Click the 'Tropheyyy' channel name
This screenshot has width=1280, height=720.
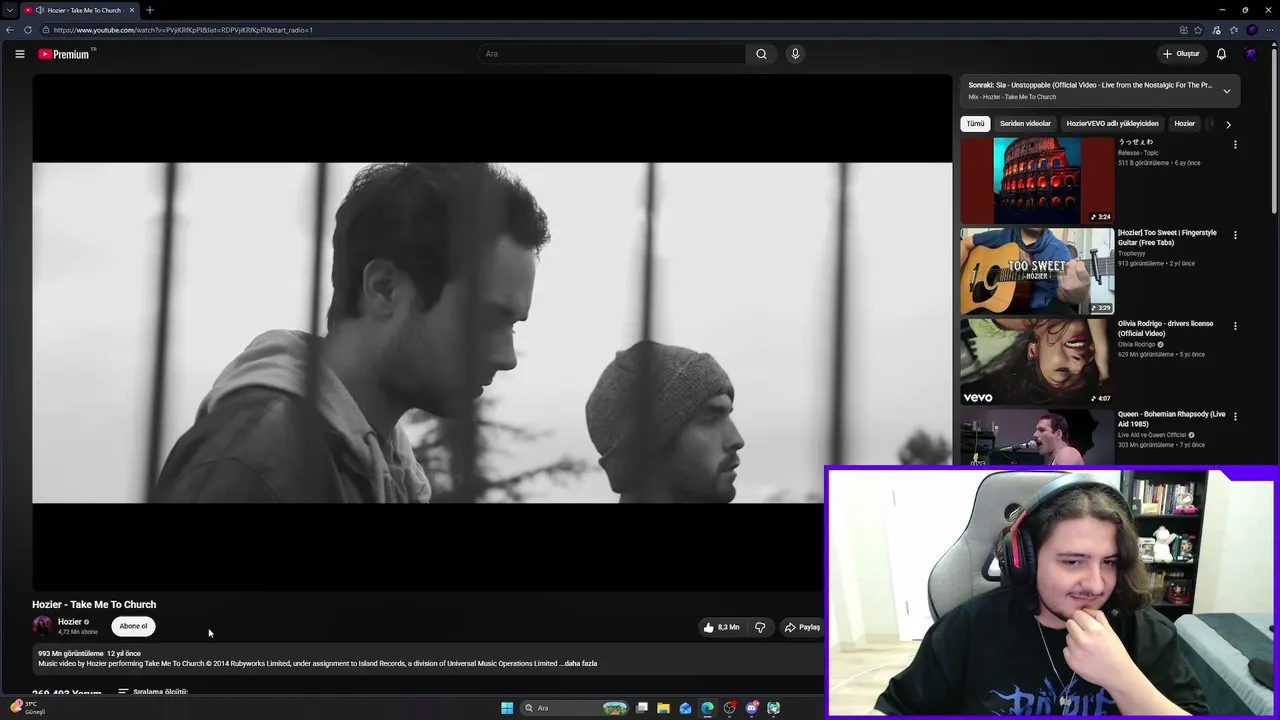(x=1132, y=254)
